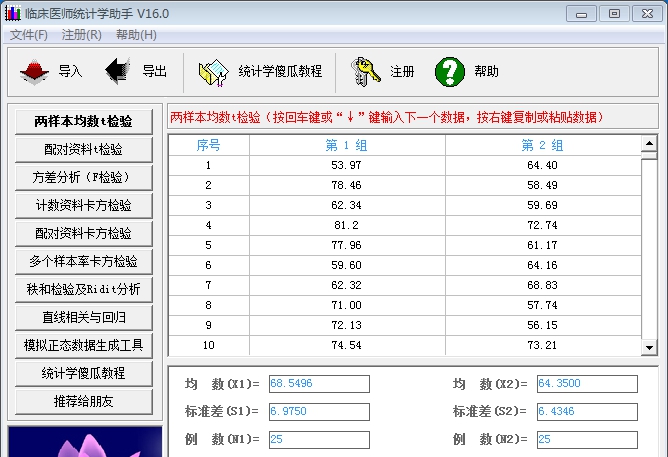Click the 标准差(S1) input field
Viewport: 668px width, 457px height.
point(319,412)
